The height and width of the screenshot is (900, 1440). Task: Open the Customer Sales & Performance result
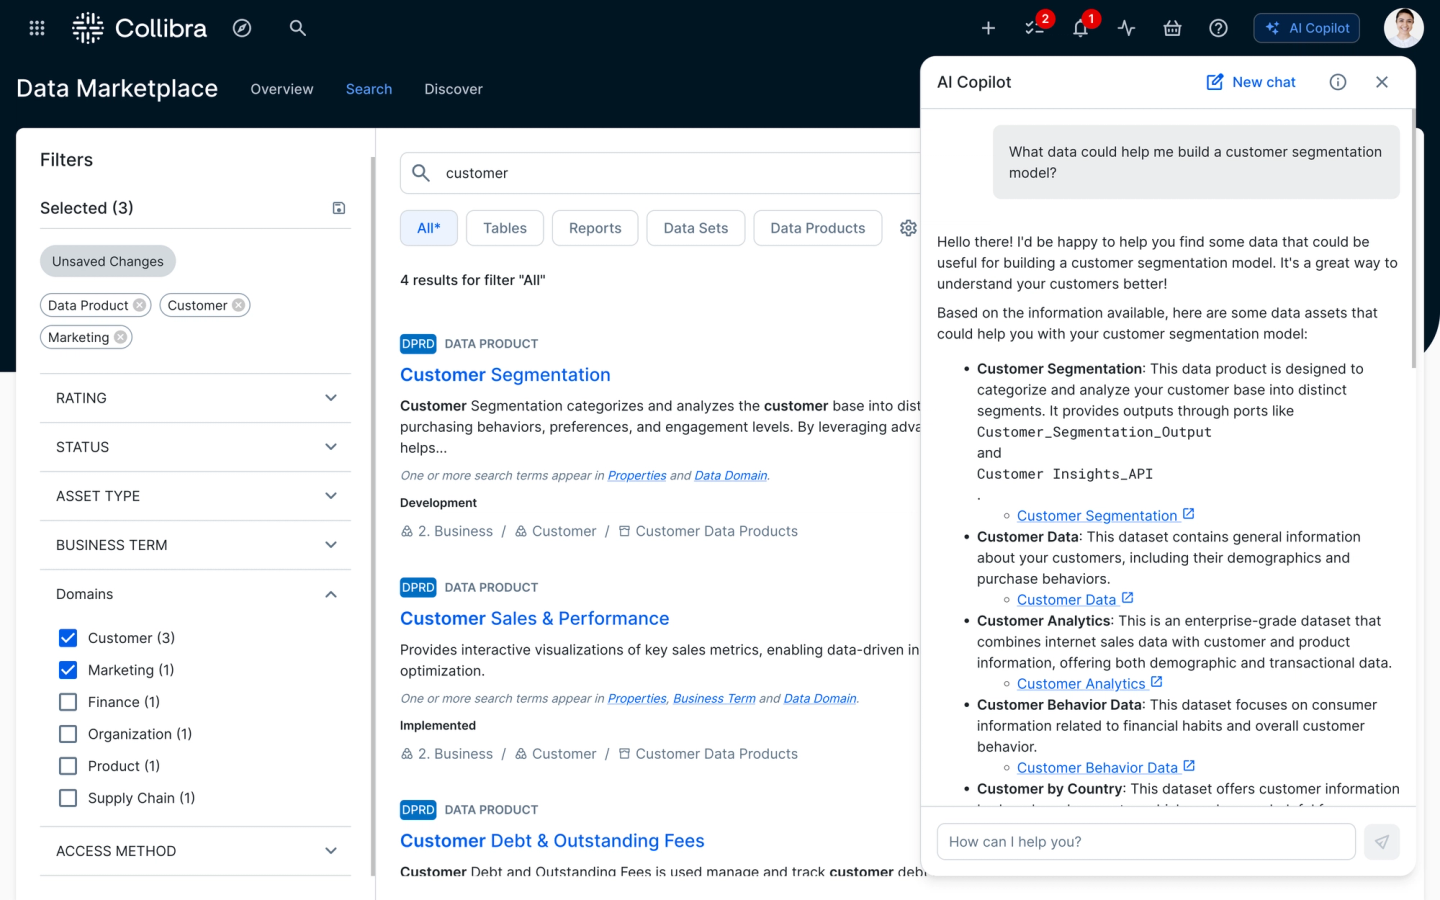[534, 619]
